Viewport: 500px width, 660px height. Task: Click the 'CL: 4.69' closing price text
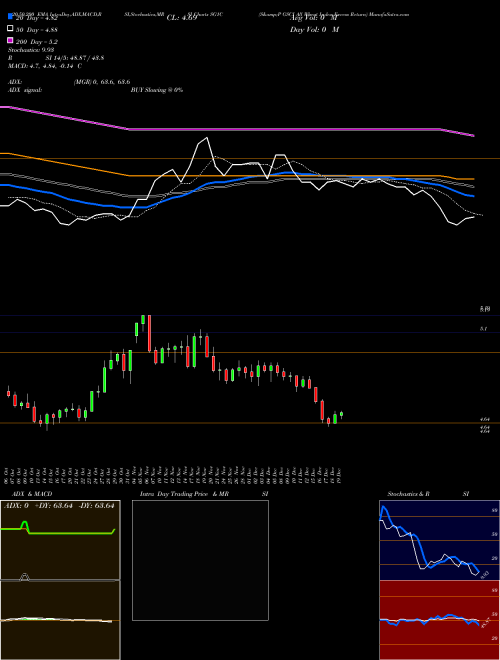(x=182, y=18)
